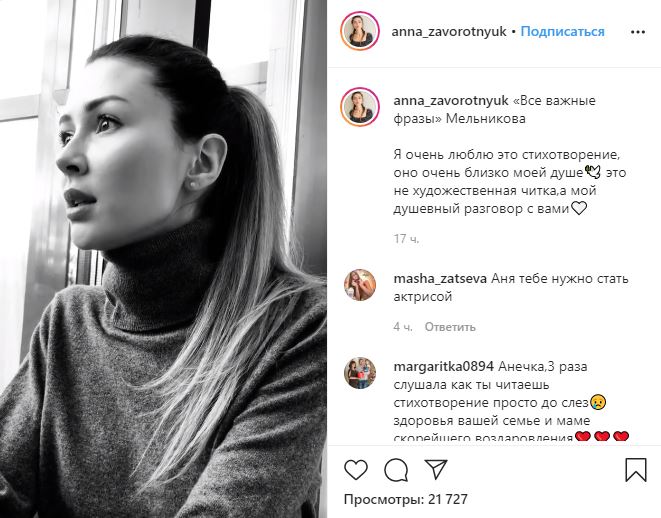Screen dimensions: 661x518
Task: Open masha_zatseva commenter profile
Action: point(440,279)
